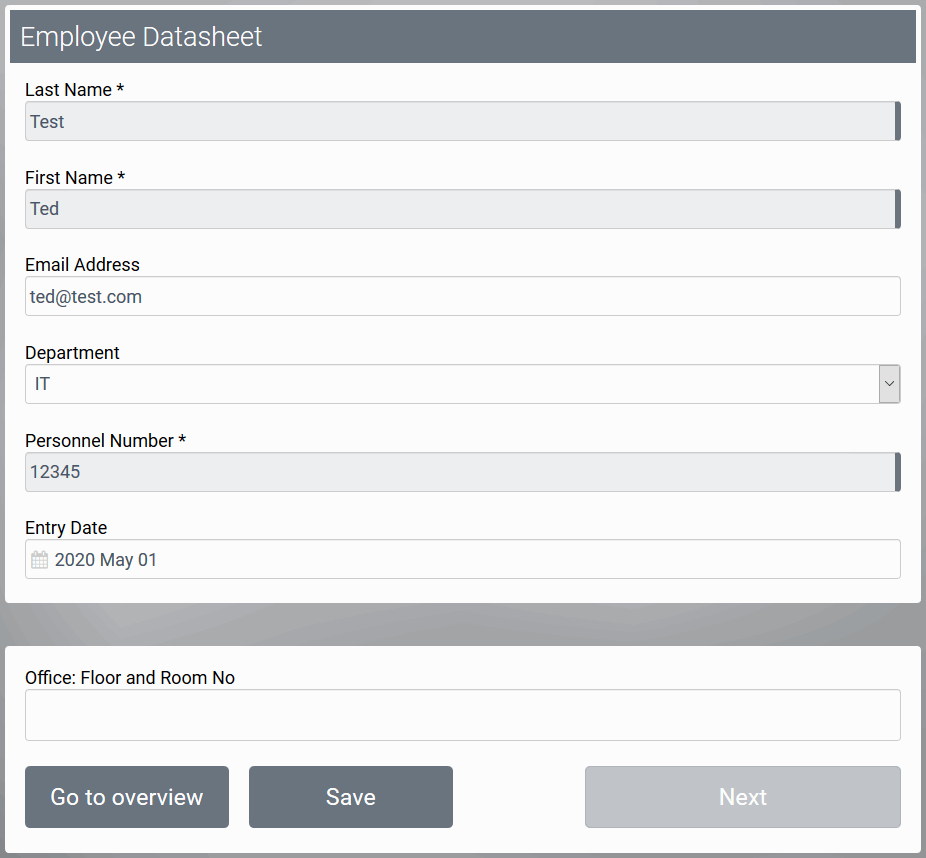Screen dimensions: 926x858
Task: Focus the Office Floor and Room No field
Action: (462, 715)
